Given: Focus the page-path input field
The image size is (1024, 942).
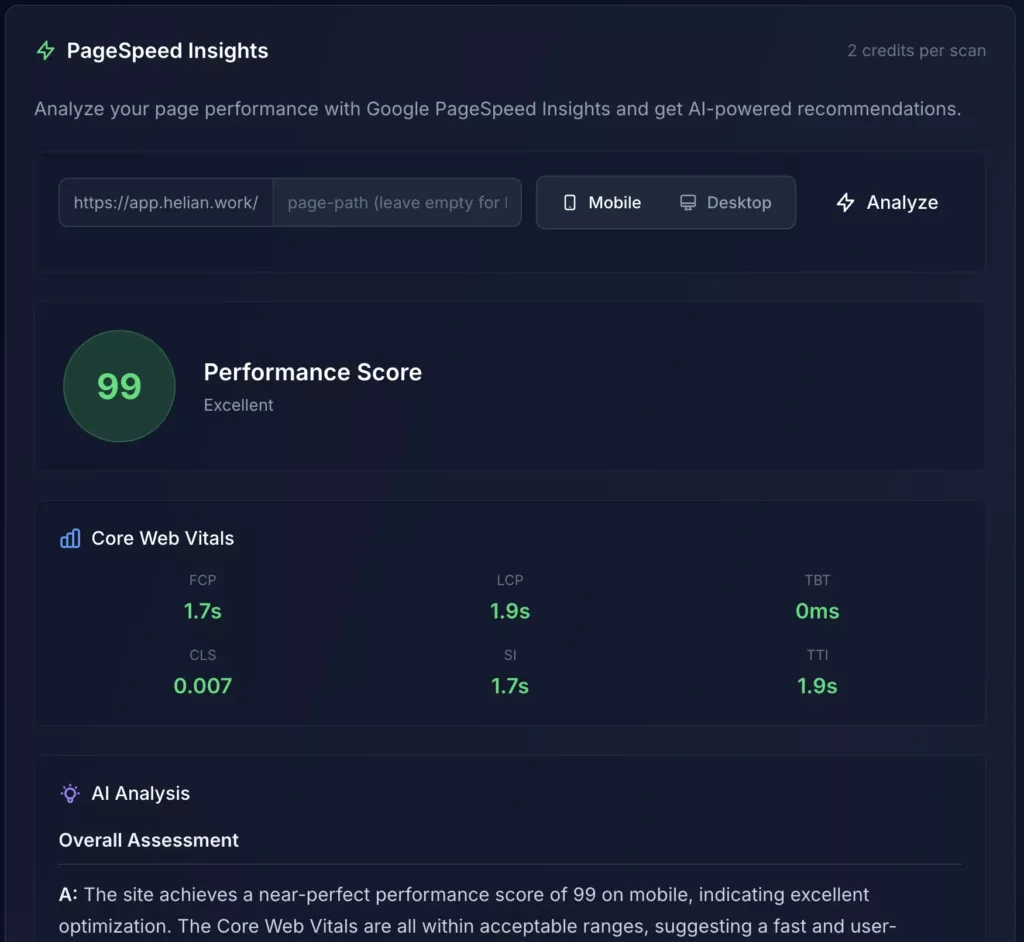Looking at the screenshot, I should click(x=397, y=203).
